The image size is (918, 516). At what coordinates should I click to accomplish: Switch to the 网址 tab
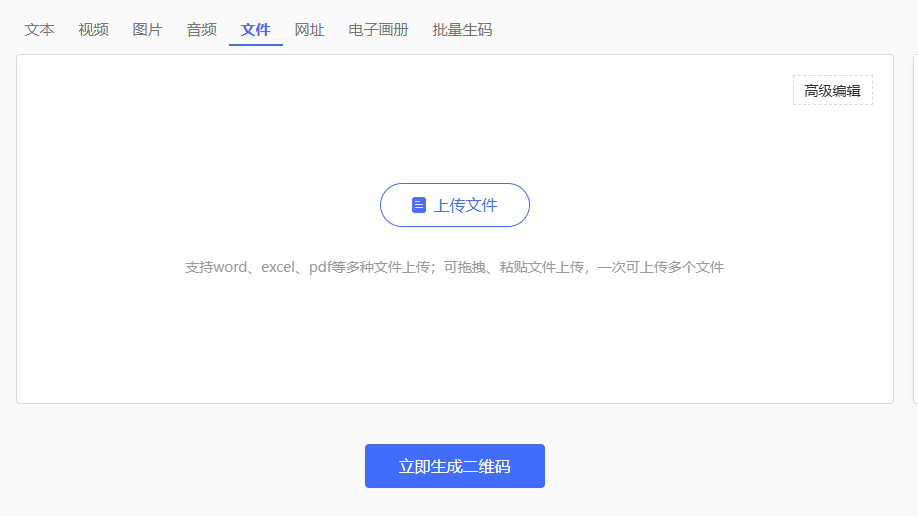(x=310, y=30)
